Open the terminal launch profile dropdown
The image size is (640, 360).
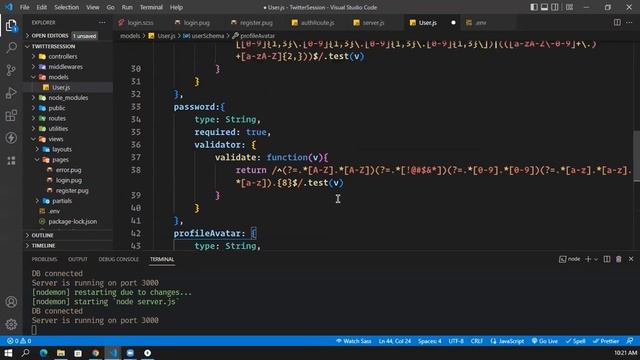tap(596, 259)
